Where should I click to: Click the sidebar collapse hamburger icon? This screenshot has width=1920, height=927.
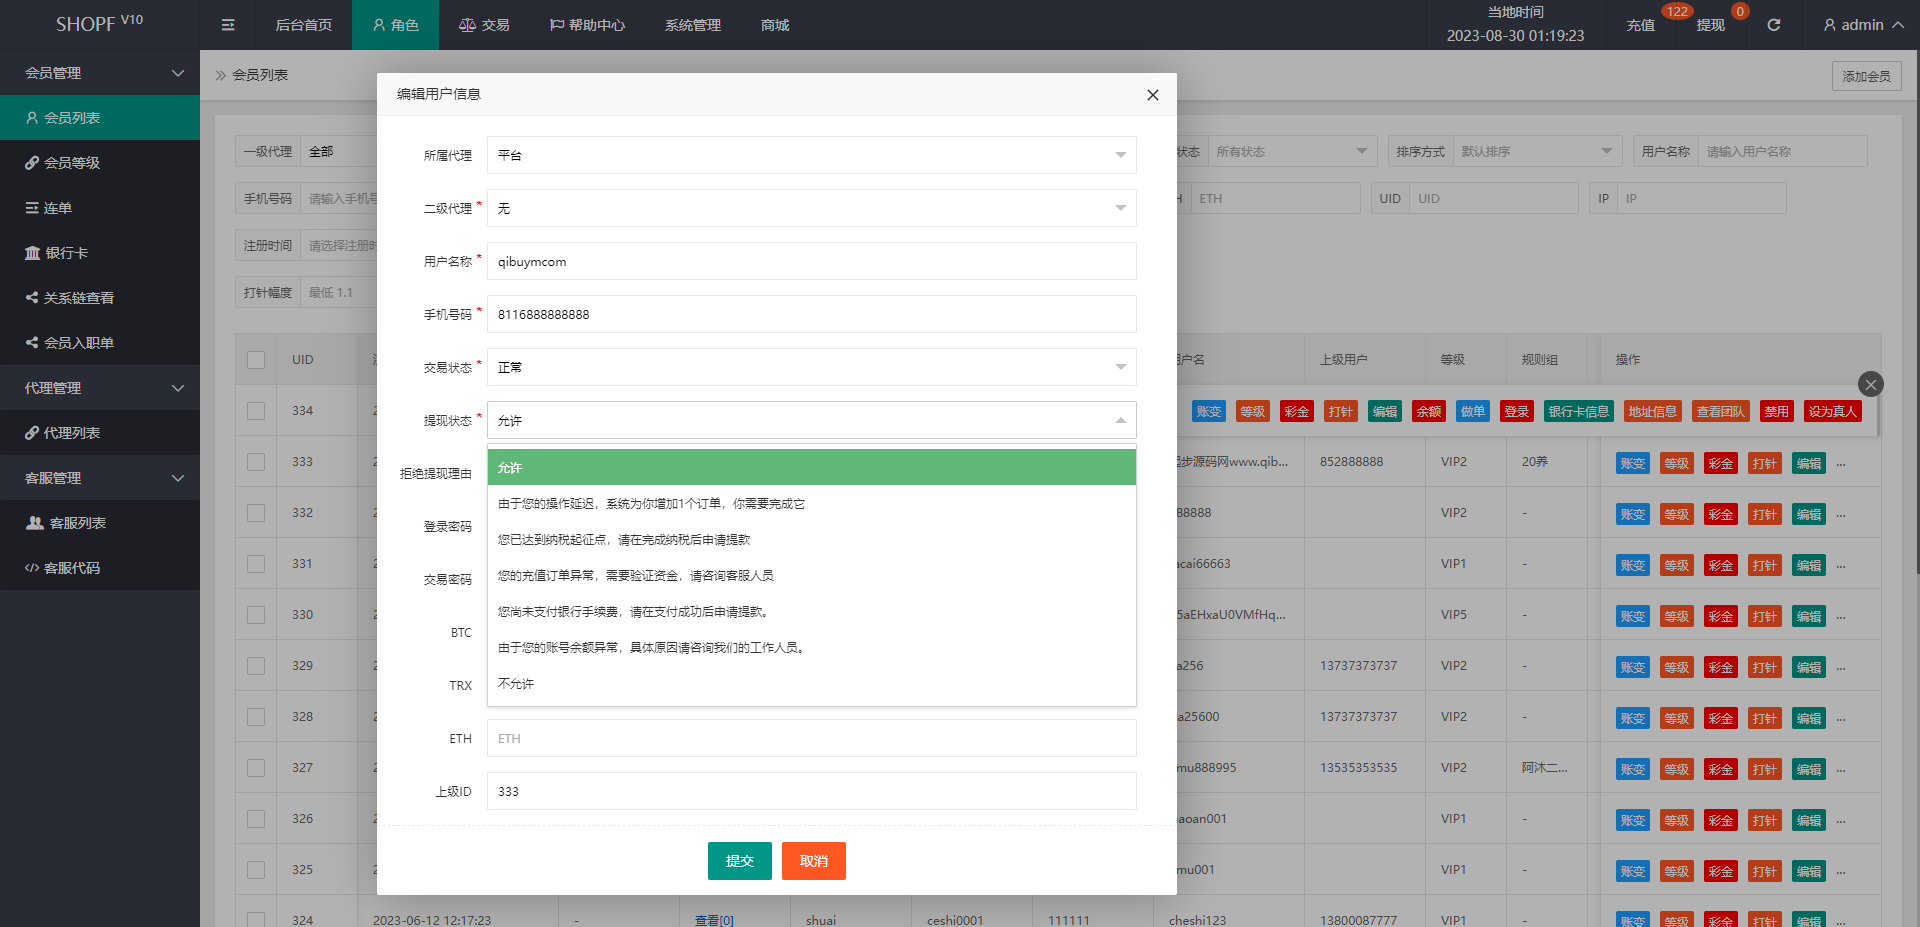click(228, 25)
